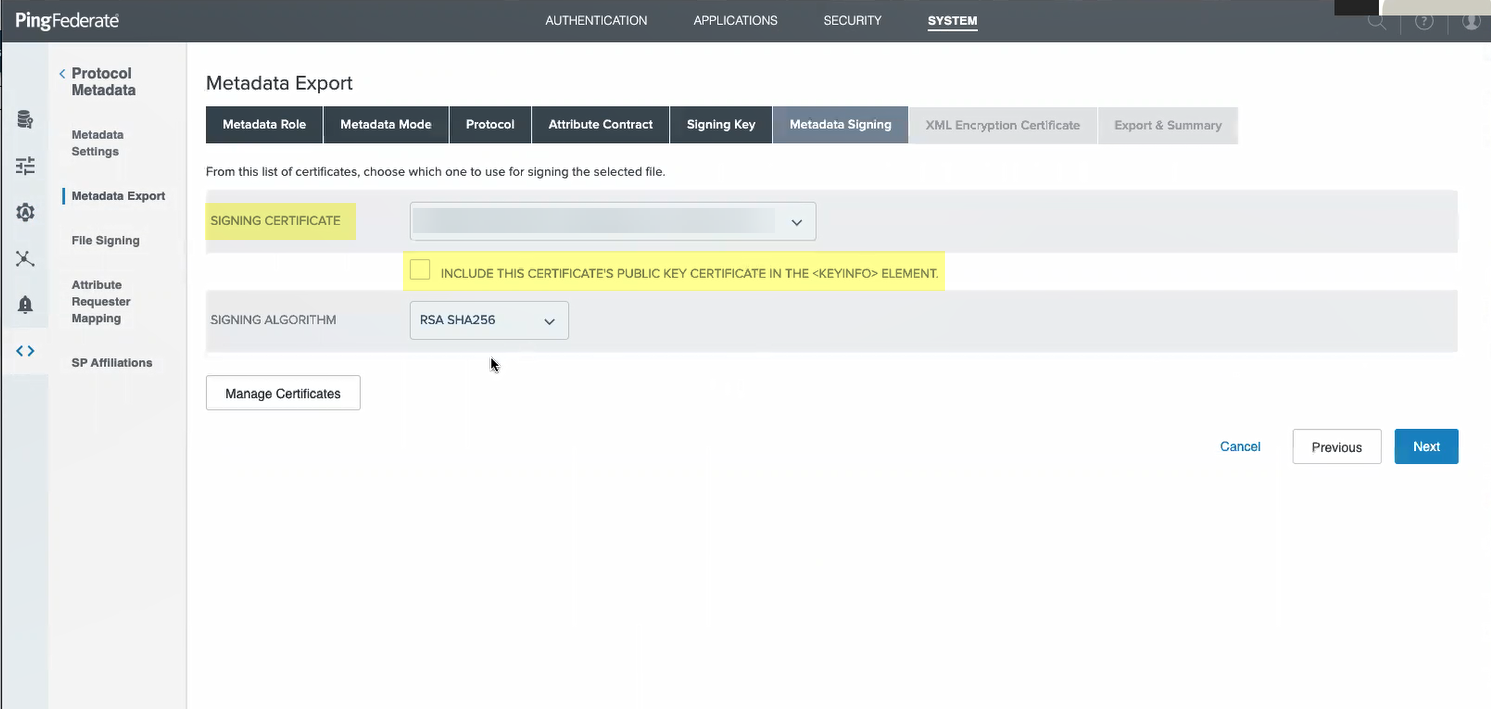1491x709 pixels.
Task: Select the gear administration icon in sidebar
Action: pos(25,212)
